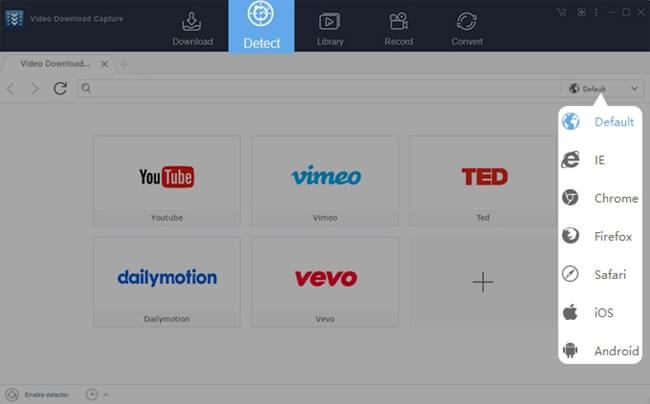
Task: Click the Safari compass icon
Action: coord(570,274)
